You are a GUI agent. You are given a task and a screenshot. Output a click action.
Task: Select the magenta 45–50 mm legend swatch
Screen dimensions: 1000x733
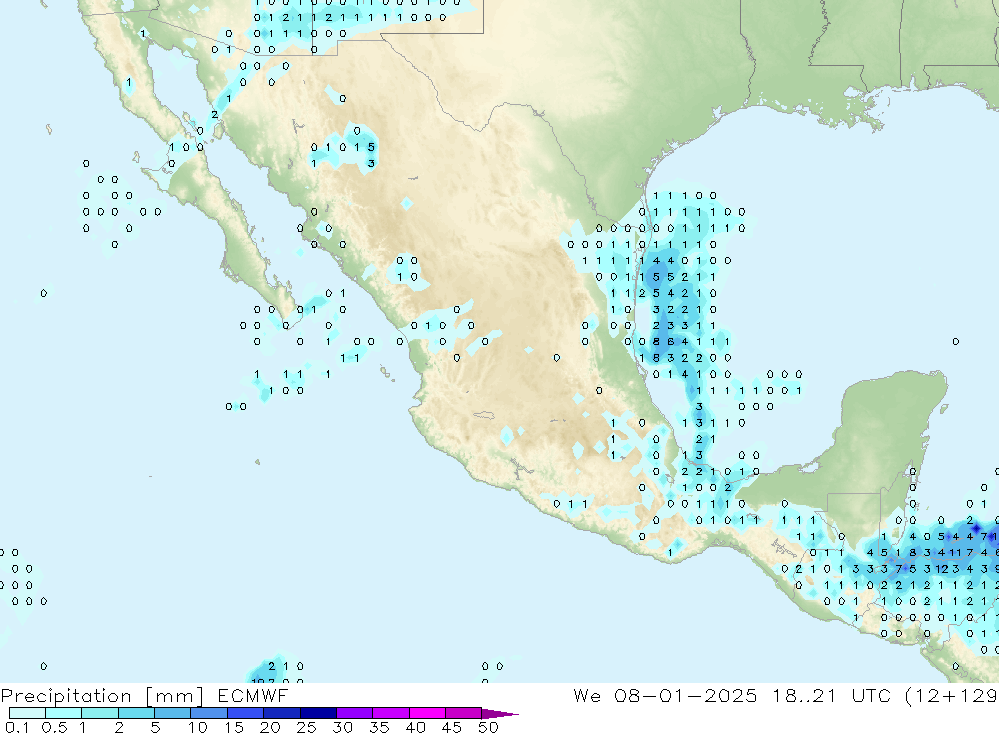click(463, 714)
